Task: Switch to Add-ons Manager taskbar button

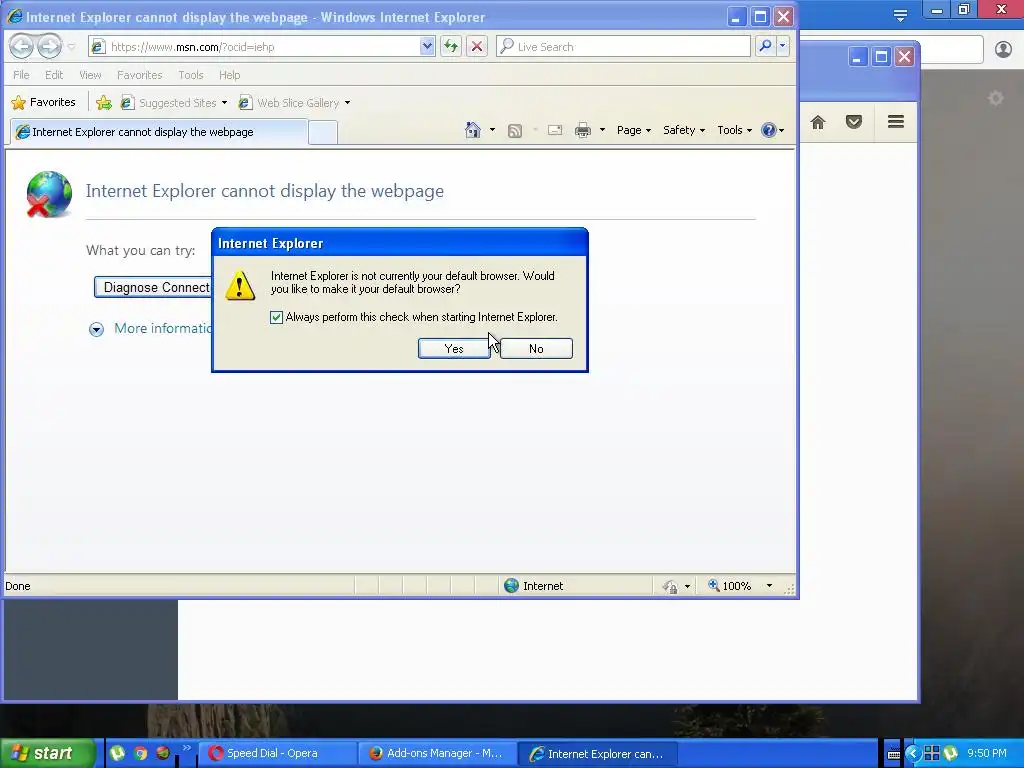Action: [438, 754]
